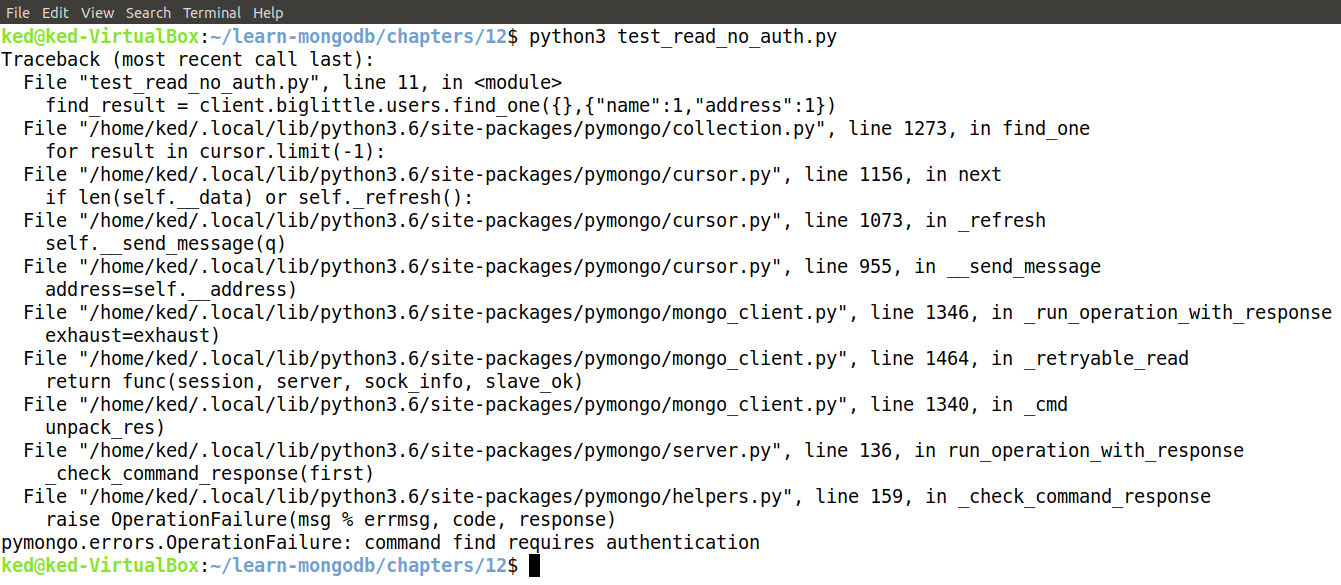1341x585 pixels.
Task: Click the 'return func(session, server...' line
Action: pos(314,382)
